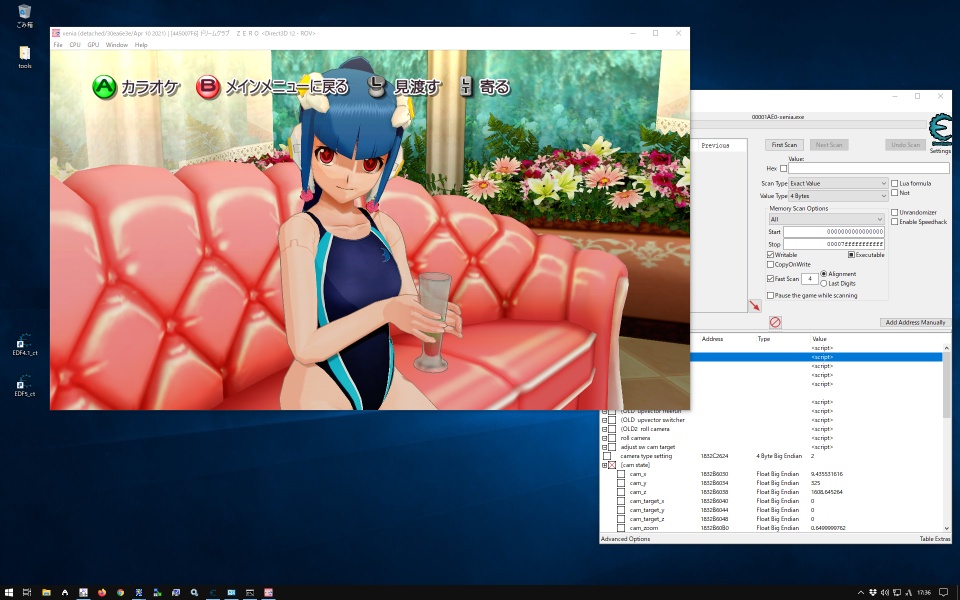This screenshot has width=960, height=600.
Task: Click the xenia window title icon
Action: [56, 33]
